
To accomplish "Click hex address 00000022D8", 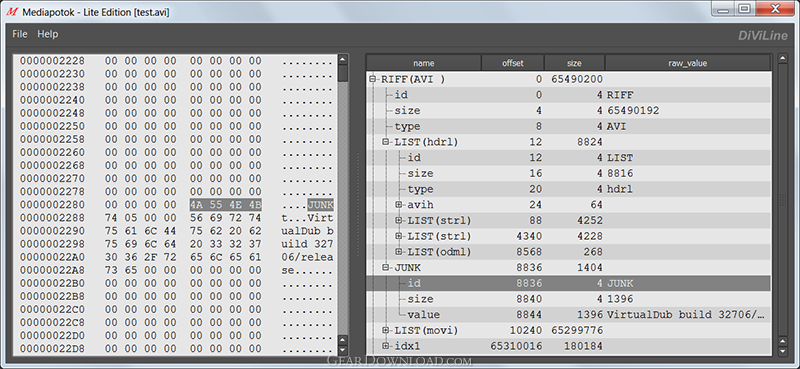I will [53, 349].
